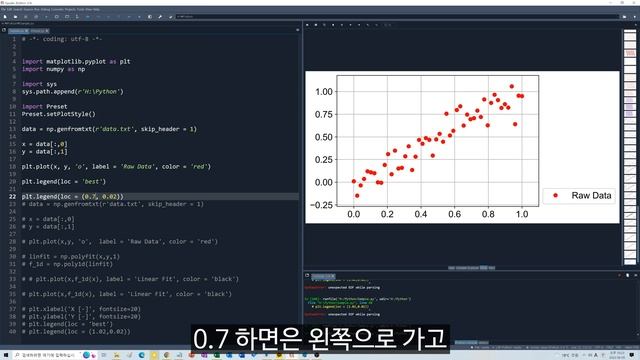Open the Help menu
This screenshot has height=360, width=640.
[97, 9]
